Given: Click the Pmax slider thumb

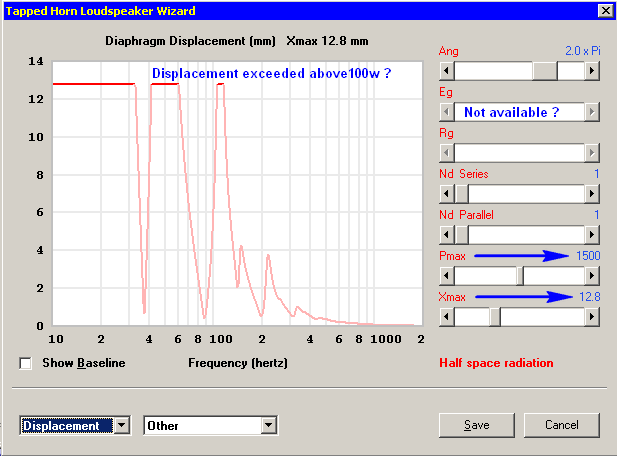Looking at the screenshot, I should 520,276.
